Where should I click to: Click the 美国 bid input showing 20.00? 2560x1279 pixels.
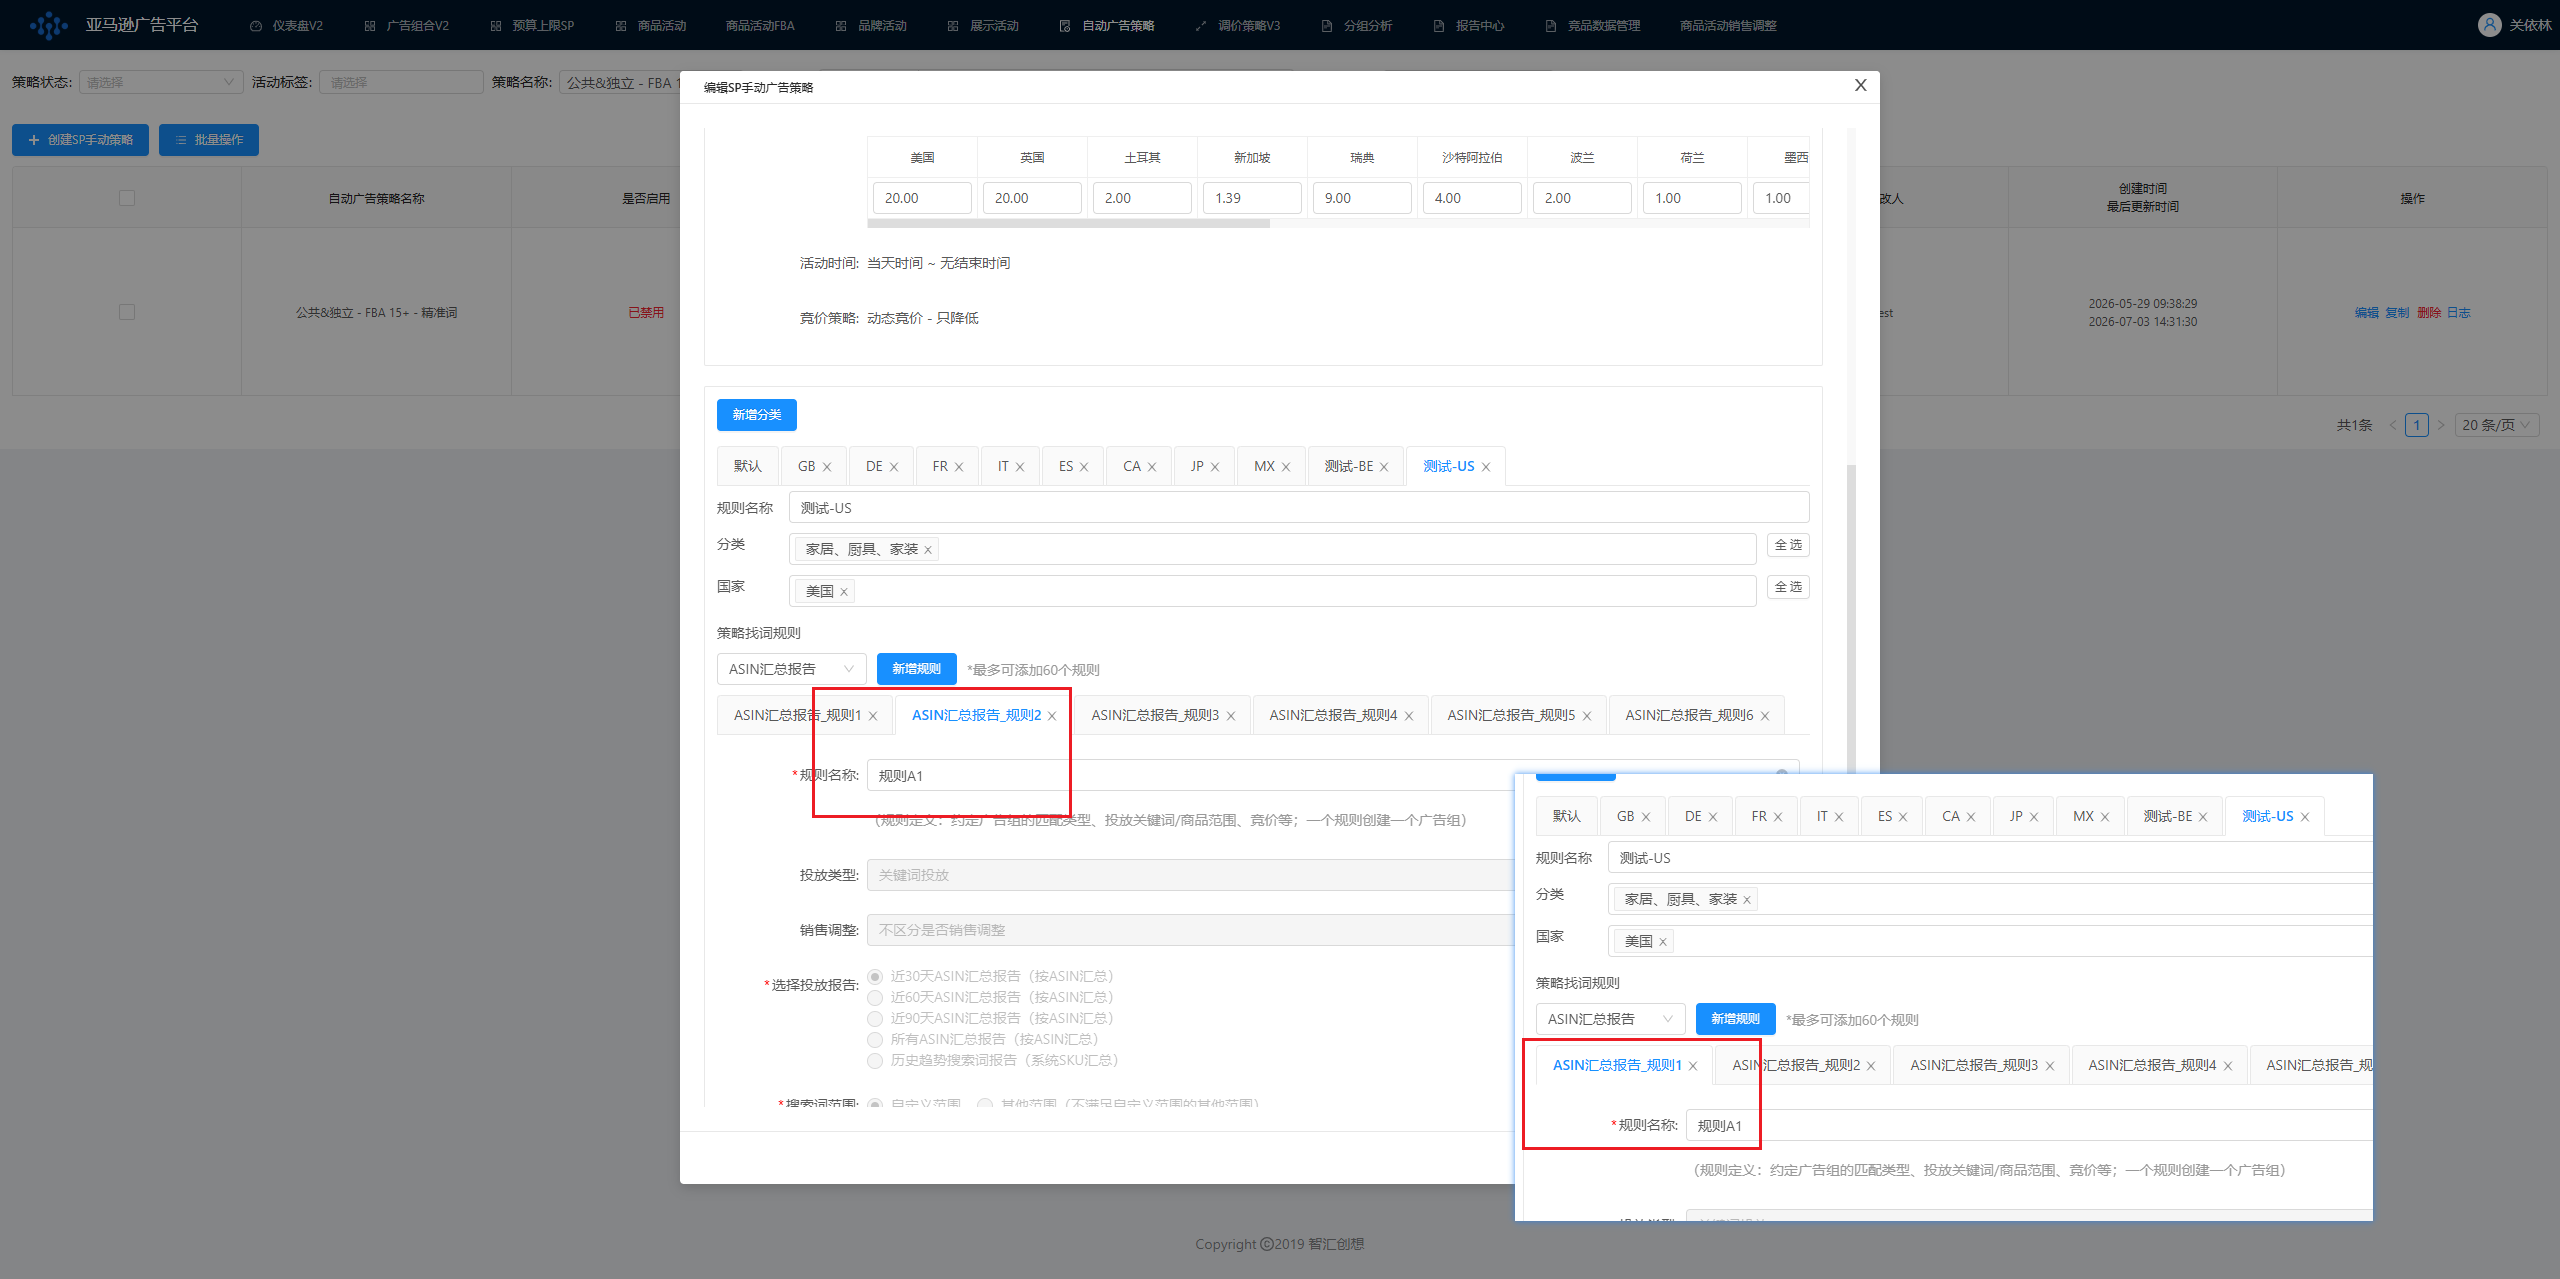point(922,198)
